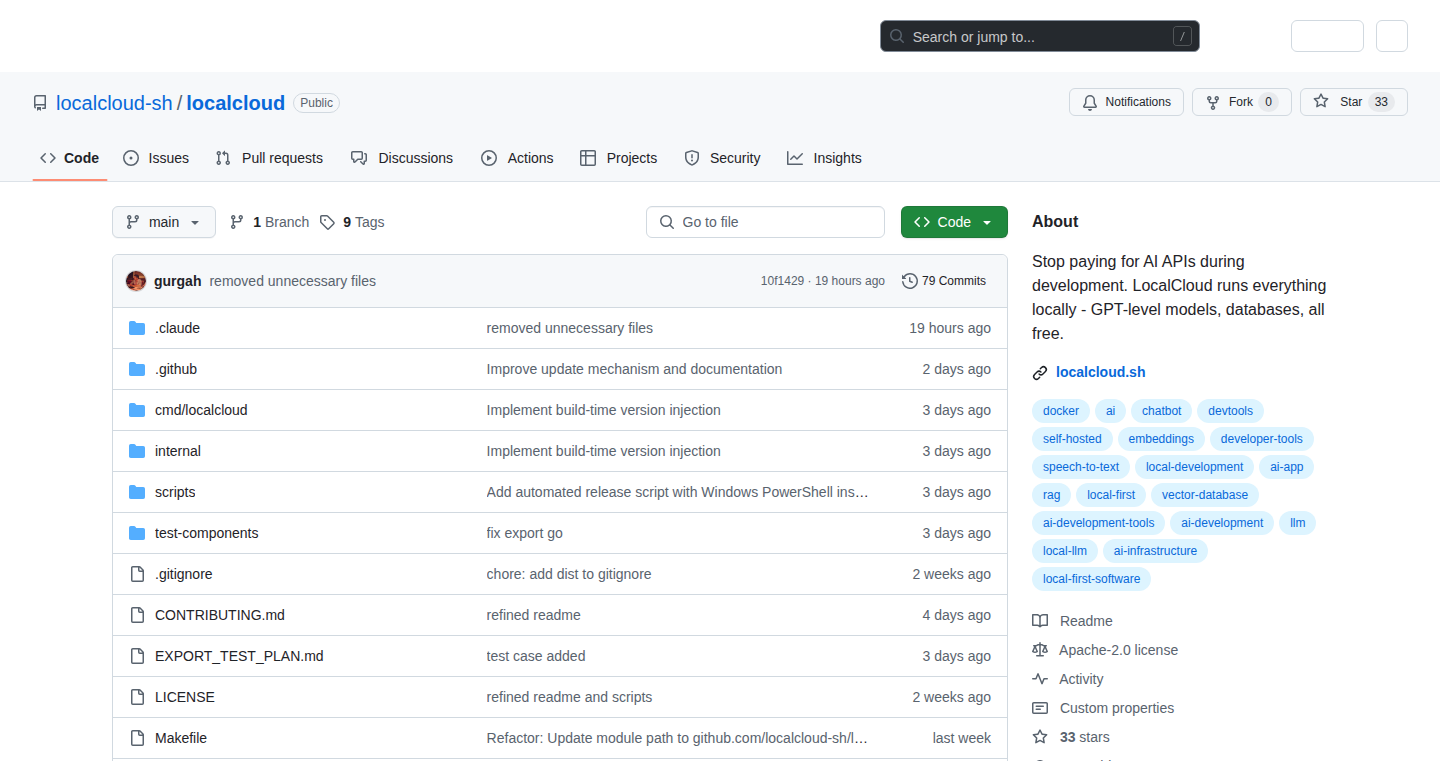This screenshot has height=761, width=1440.
Task: Open the test-components folder
Action: point(207,533)
